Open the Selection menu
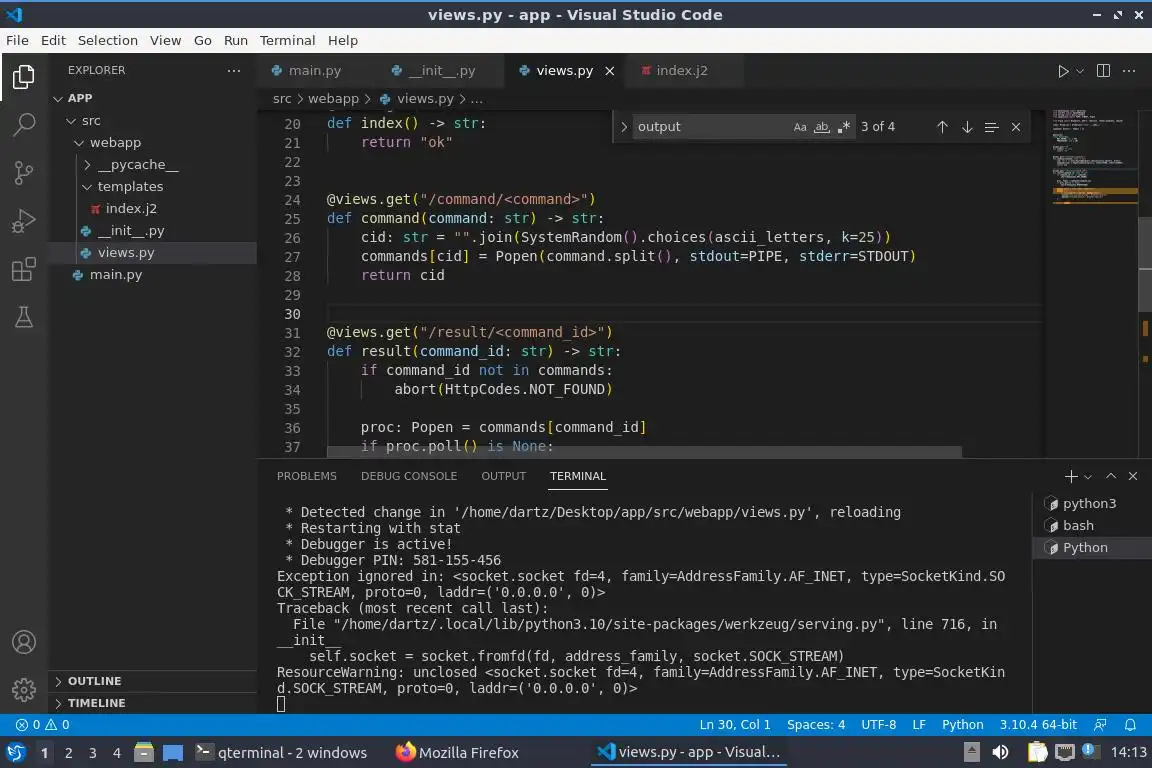 (107, 40)
